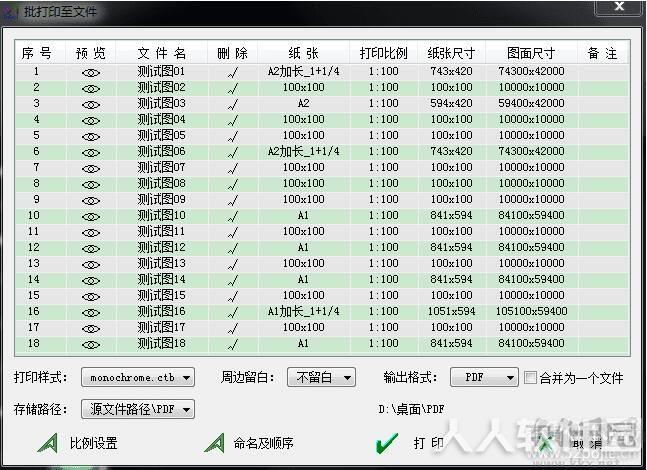Show preview for 测试图06 eye icon

pos(91,153)
